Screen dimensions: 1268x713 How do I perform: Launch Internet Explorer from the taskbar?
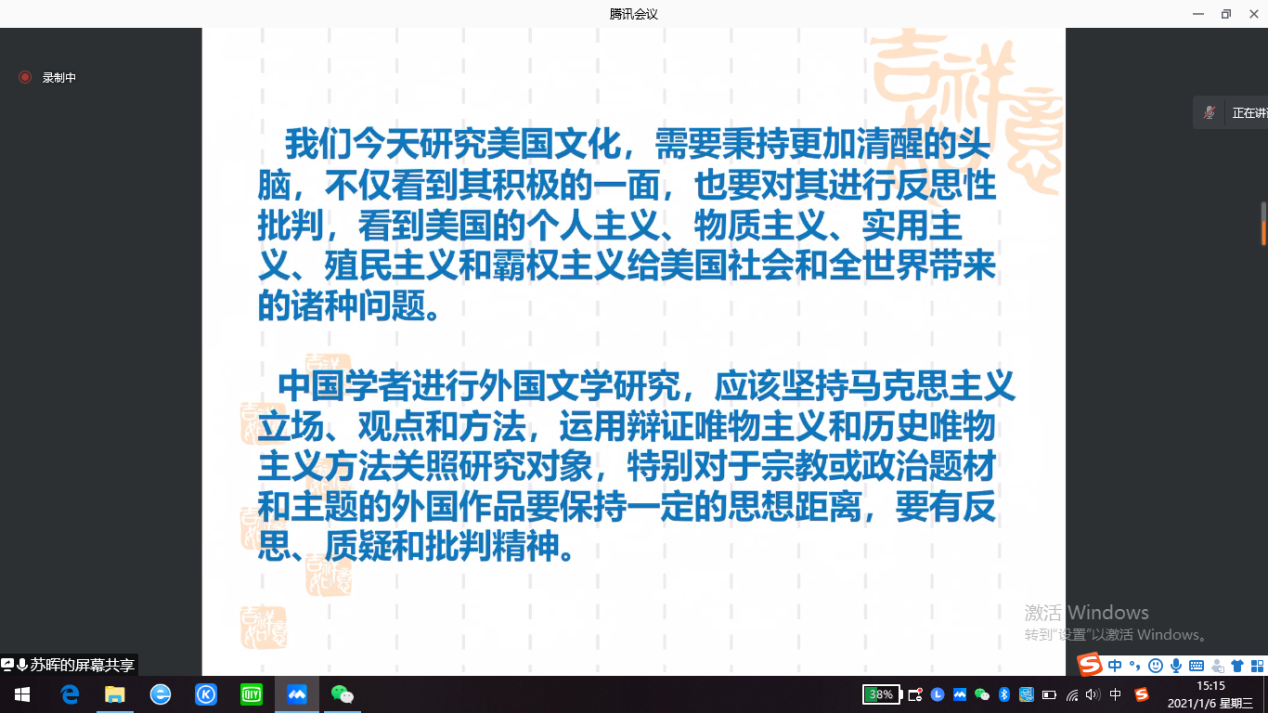[160, 695]
